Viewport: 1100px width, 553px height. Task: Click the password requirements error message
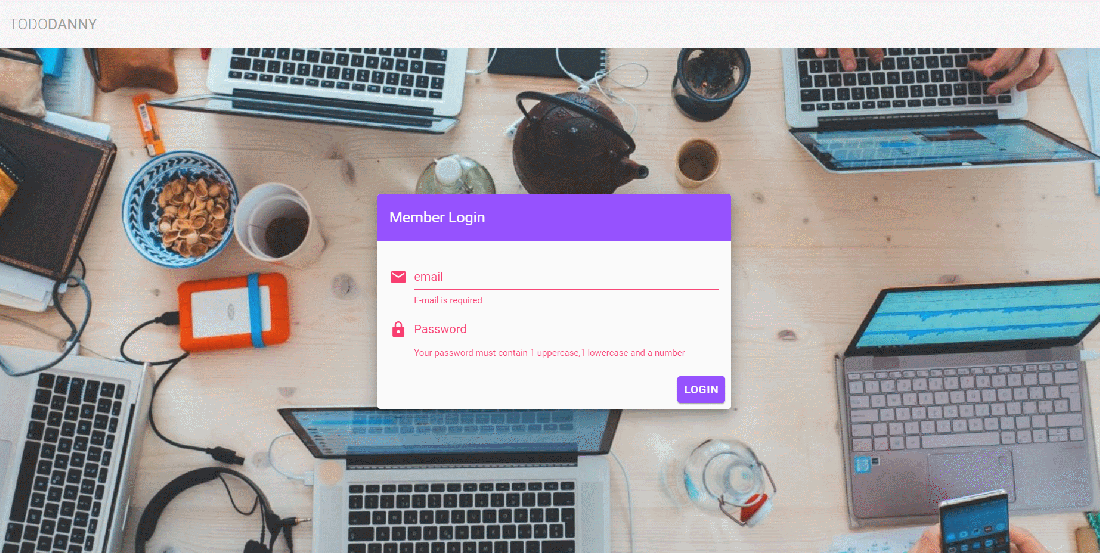click(549, 353)
